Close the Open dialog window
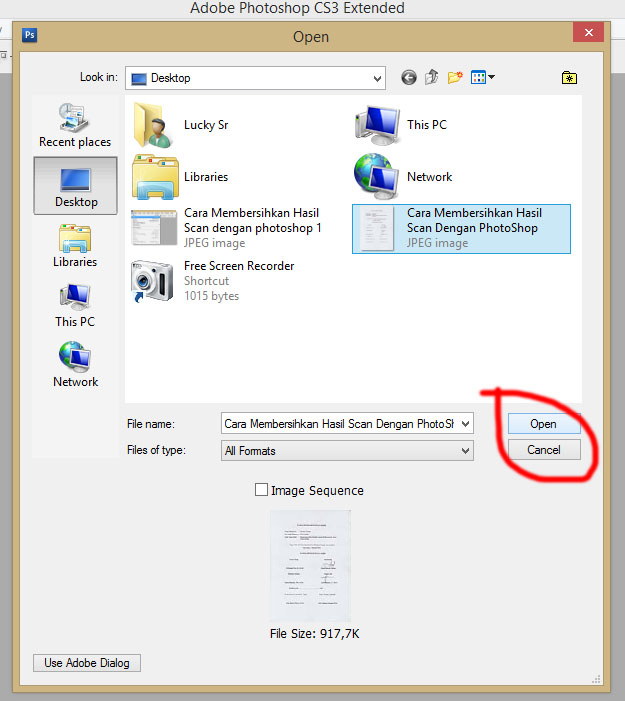The width and height of the screenshot is (625, 701). 589,32
